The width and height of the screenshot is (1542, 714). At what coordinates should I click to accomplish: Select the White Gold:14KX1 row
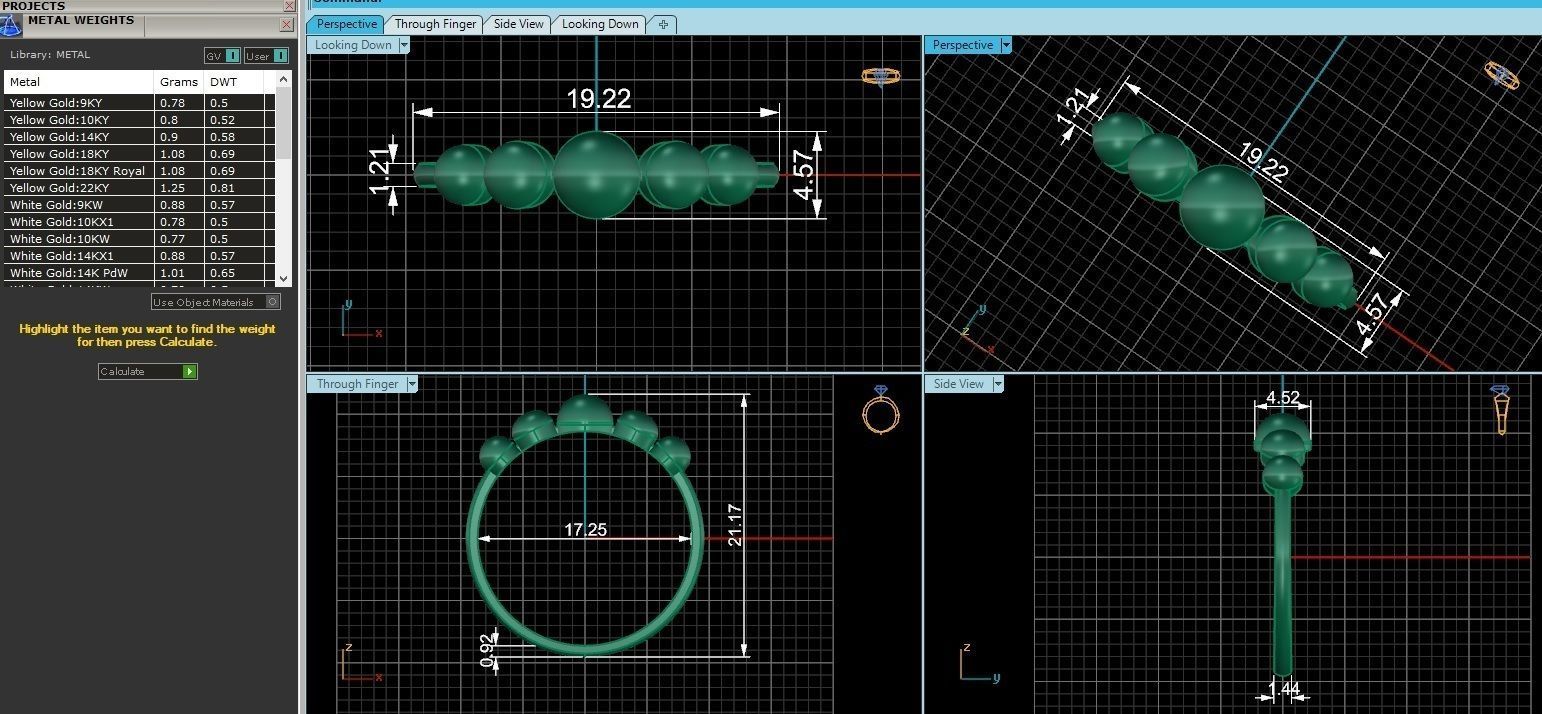point(140,256)
